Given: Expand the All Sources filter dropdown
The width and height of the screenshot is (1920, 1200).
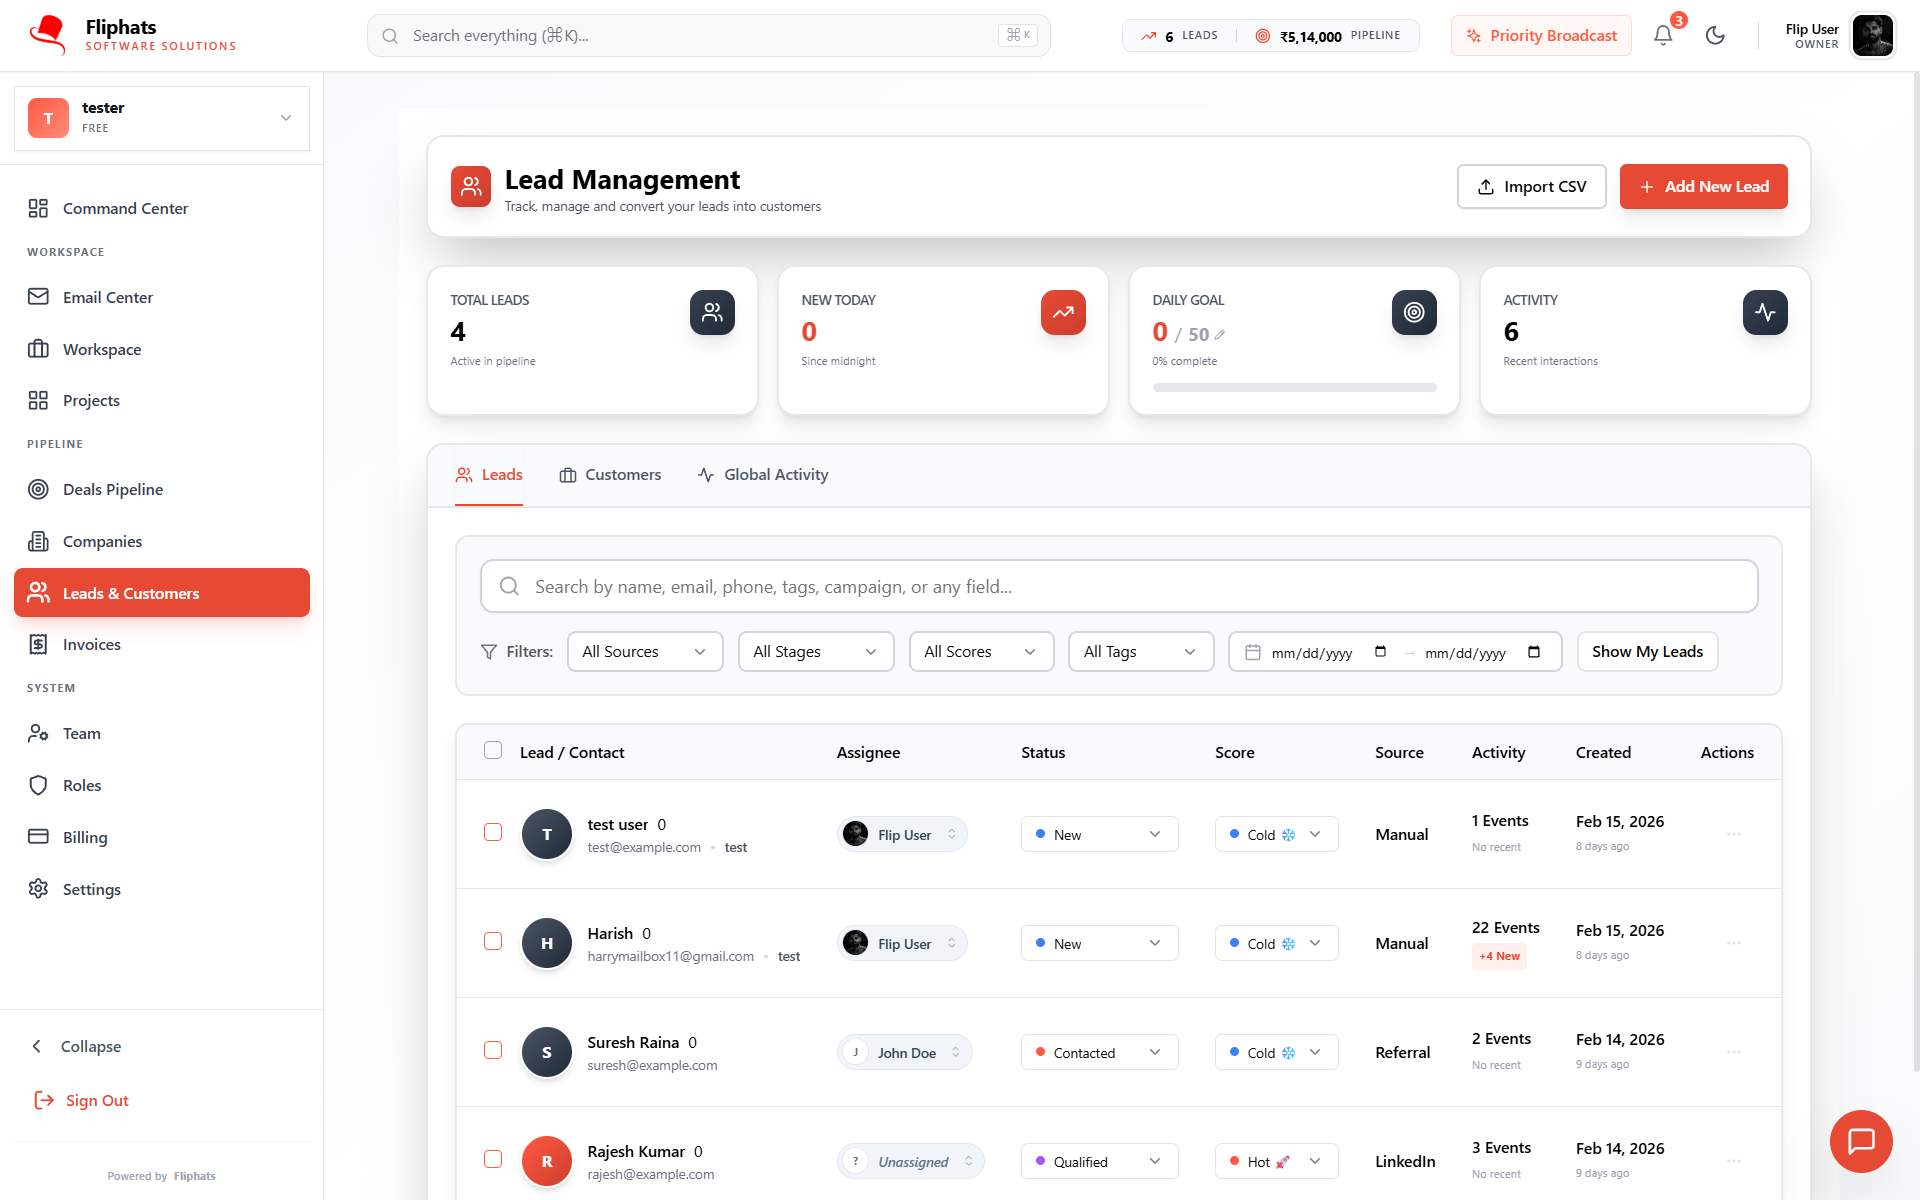Looking at the screenshot, I should point(645,652).
